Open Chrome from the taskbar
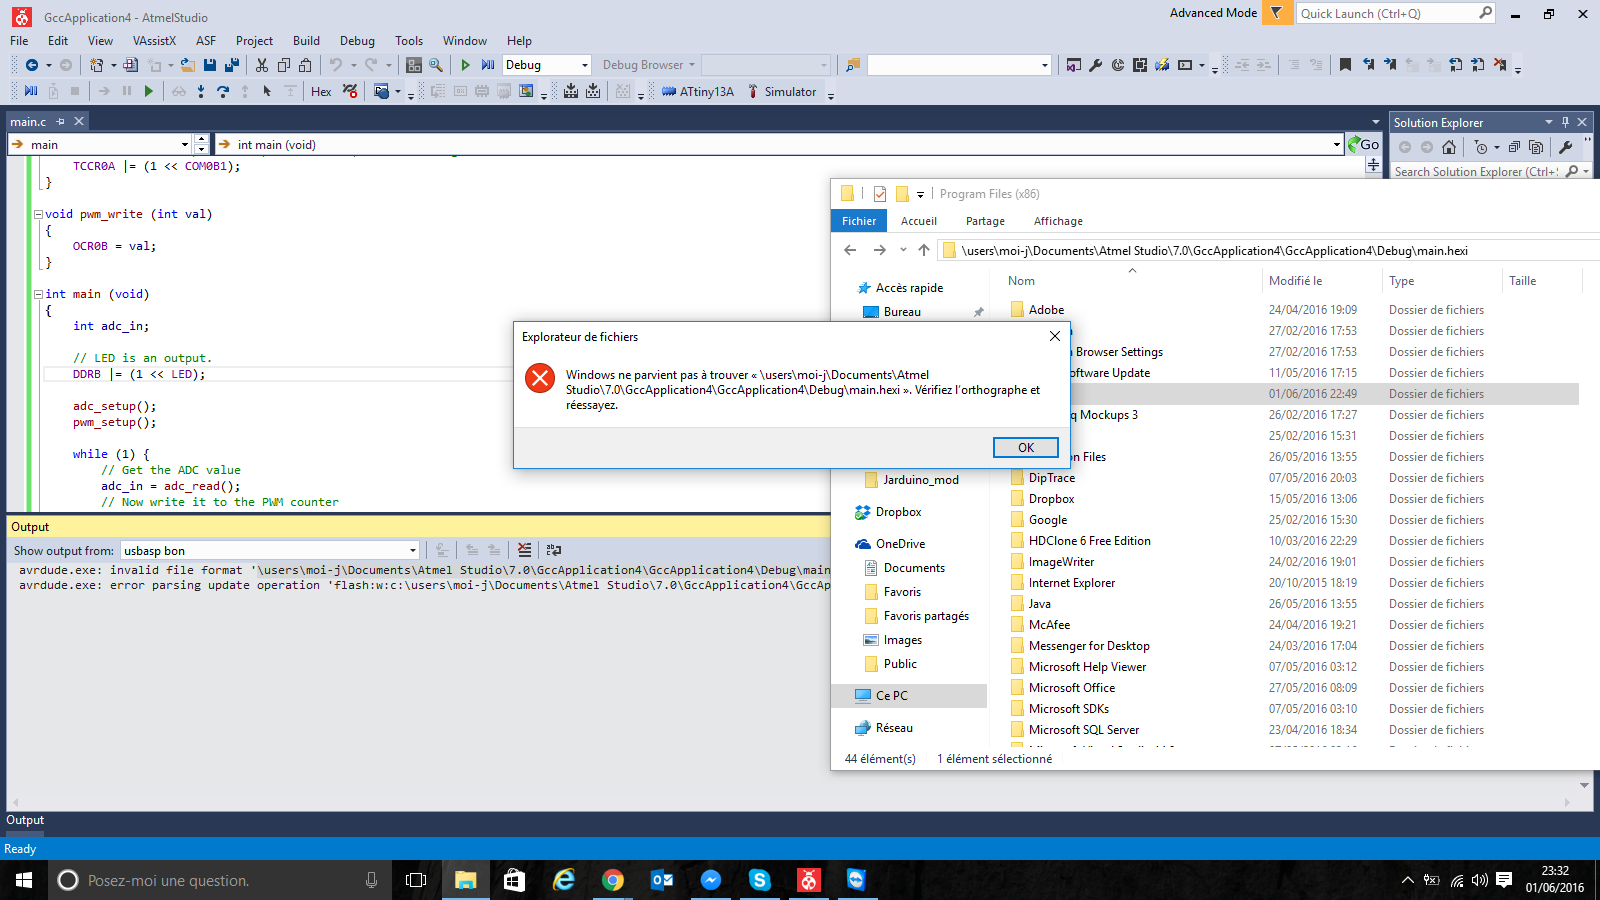The width and height of the screenshot is (1600, 900). point(613,880)
